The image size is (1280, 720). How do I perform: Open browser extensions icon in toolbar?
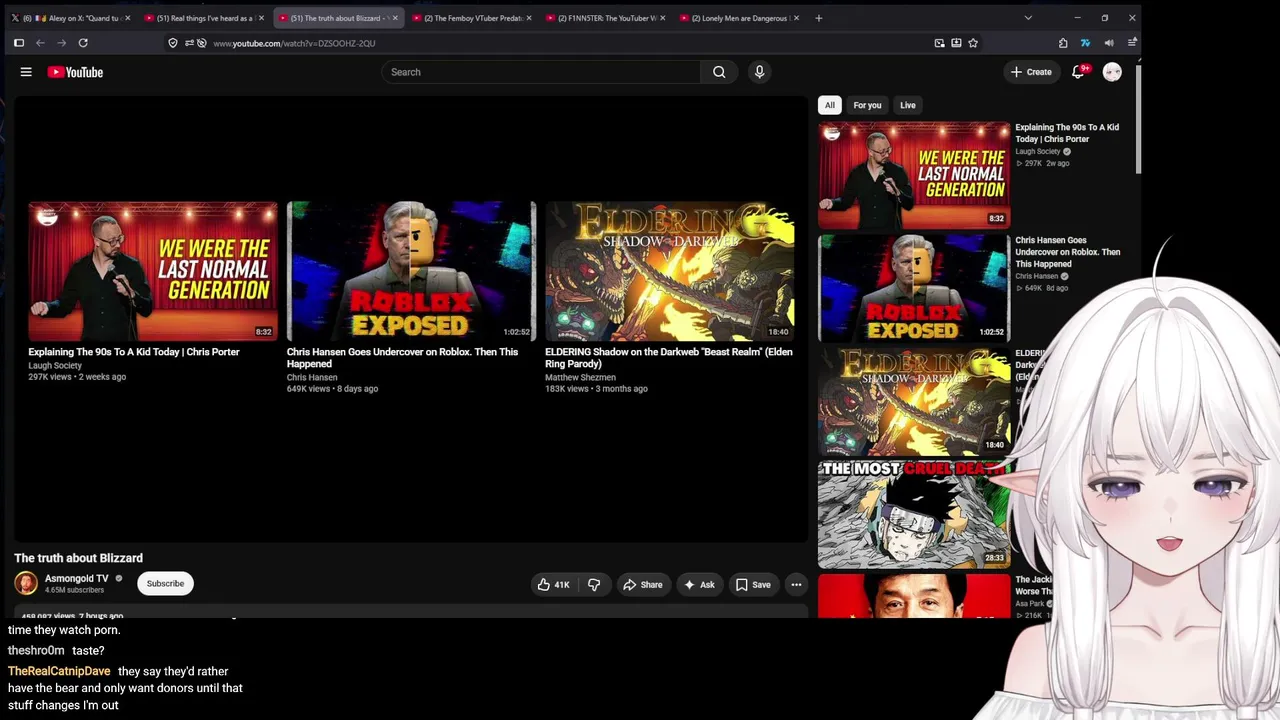click(1063, 43)
